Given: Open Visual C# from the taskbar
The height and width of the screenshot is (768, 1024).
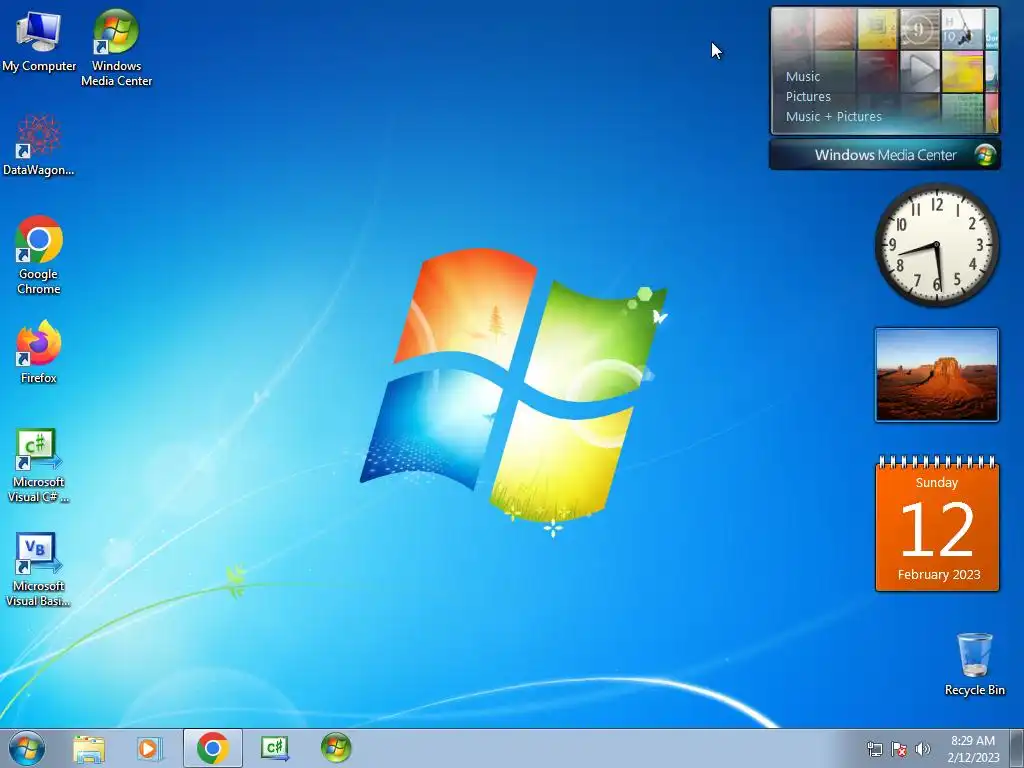Looking at the screenshot, I should point(274,748).
